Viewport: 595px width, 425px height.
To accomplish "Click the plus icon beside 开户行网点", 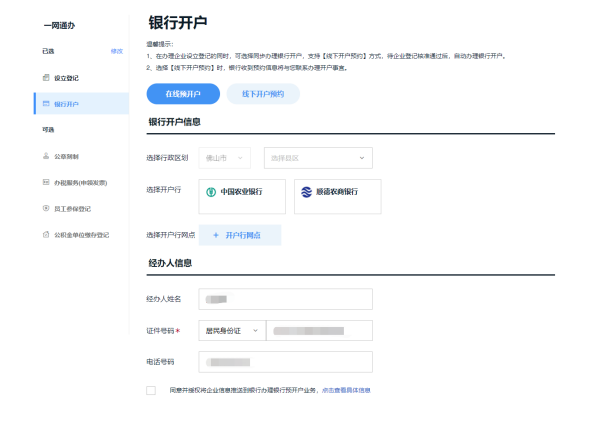I will [x=216, y=235].
